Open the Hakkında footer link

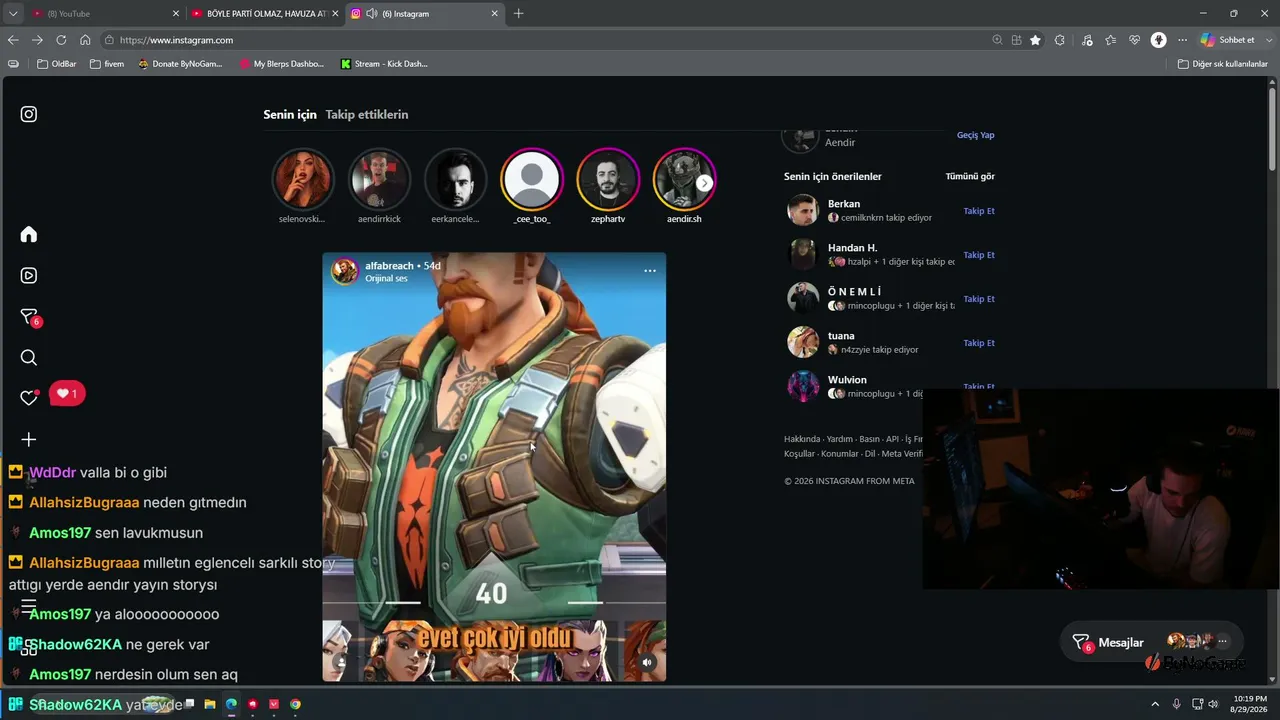pyautogui.click(x=803, y=439)
